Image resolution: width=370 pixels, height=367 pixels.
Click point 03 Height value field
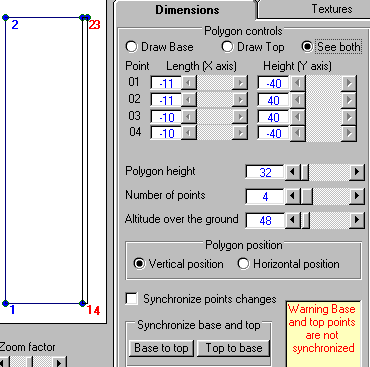click(x=274, y=117)
